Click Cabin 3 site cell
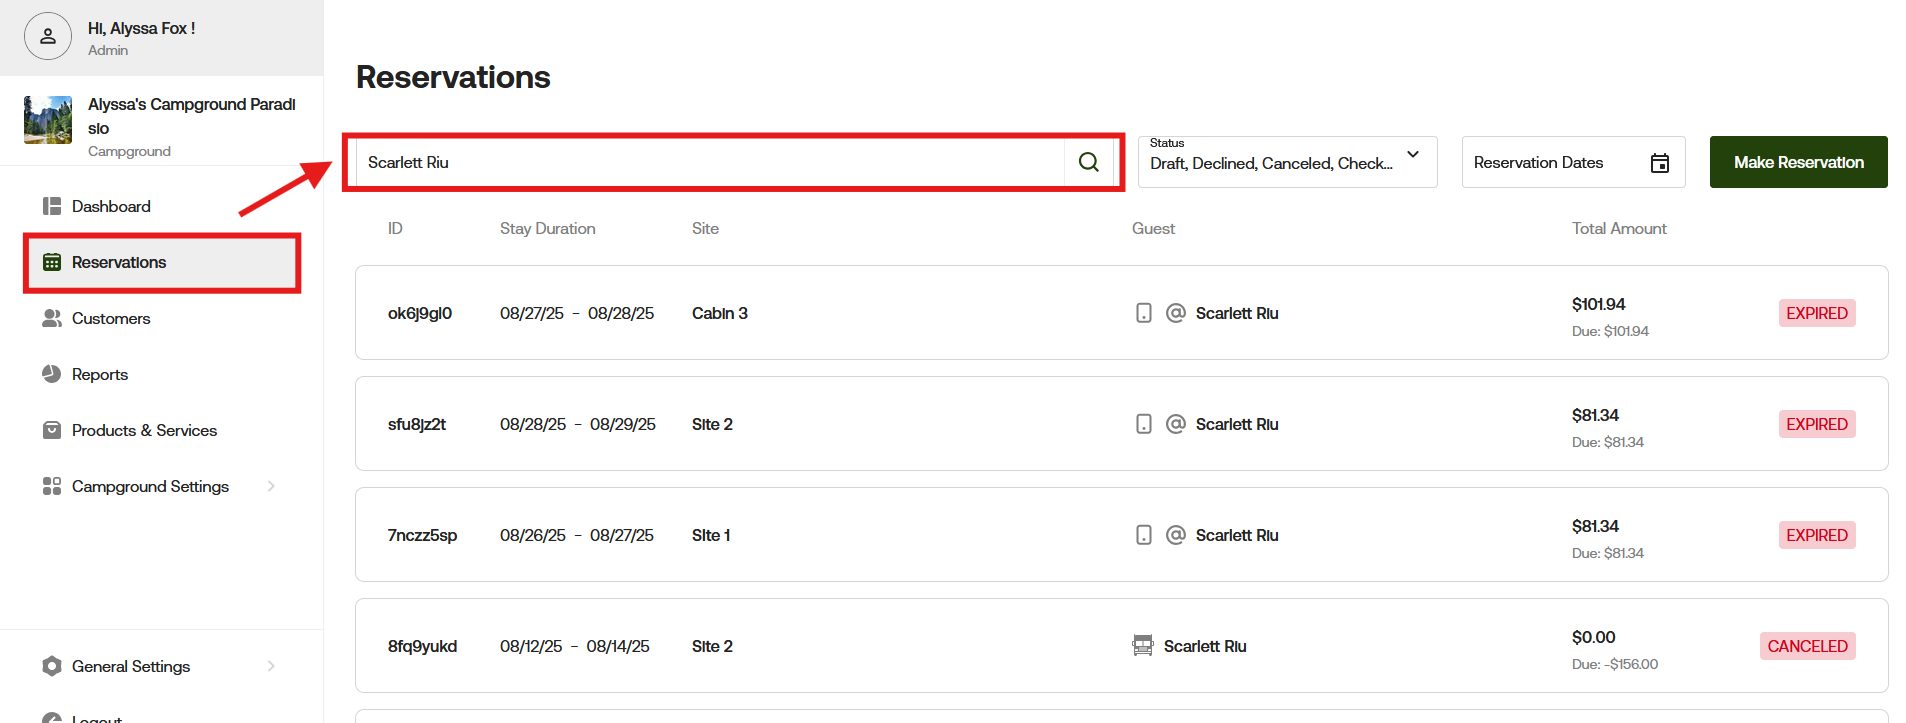The image size is (1906, 723). 720,313
